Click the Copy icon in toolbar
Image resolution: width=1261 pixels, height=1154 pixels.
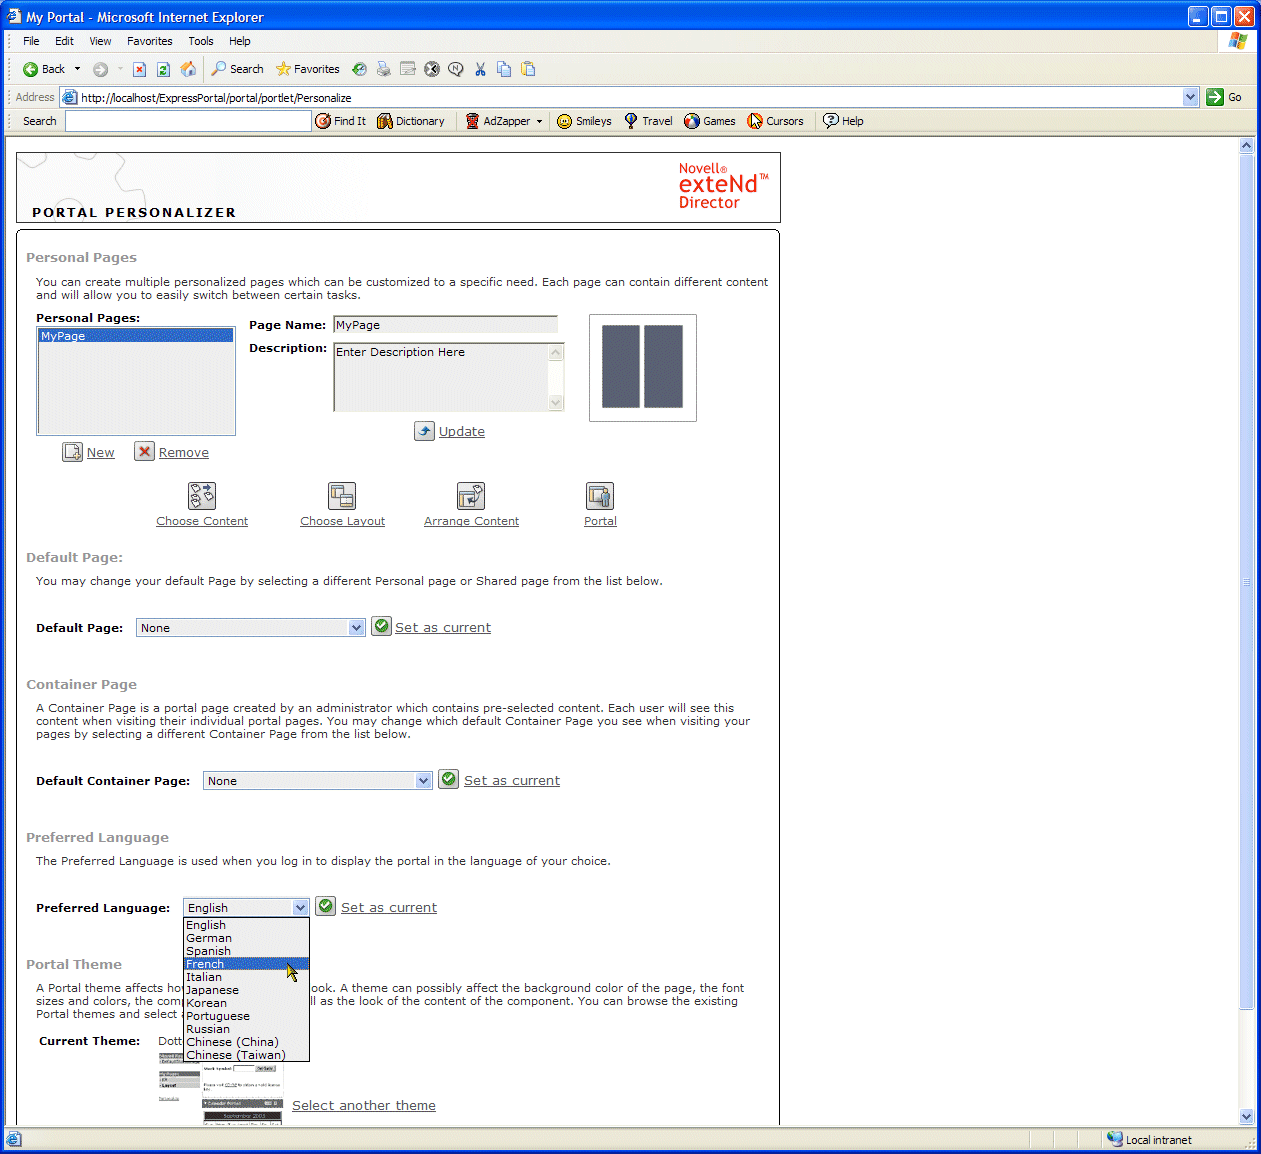[504, 69]
